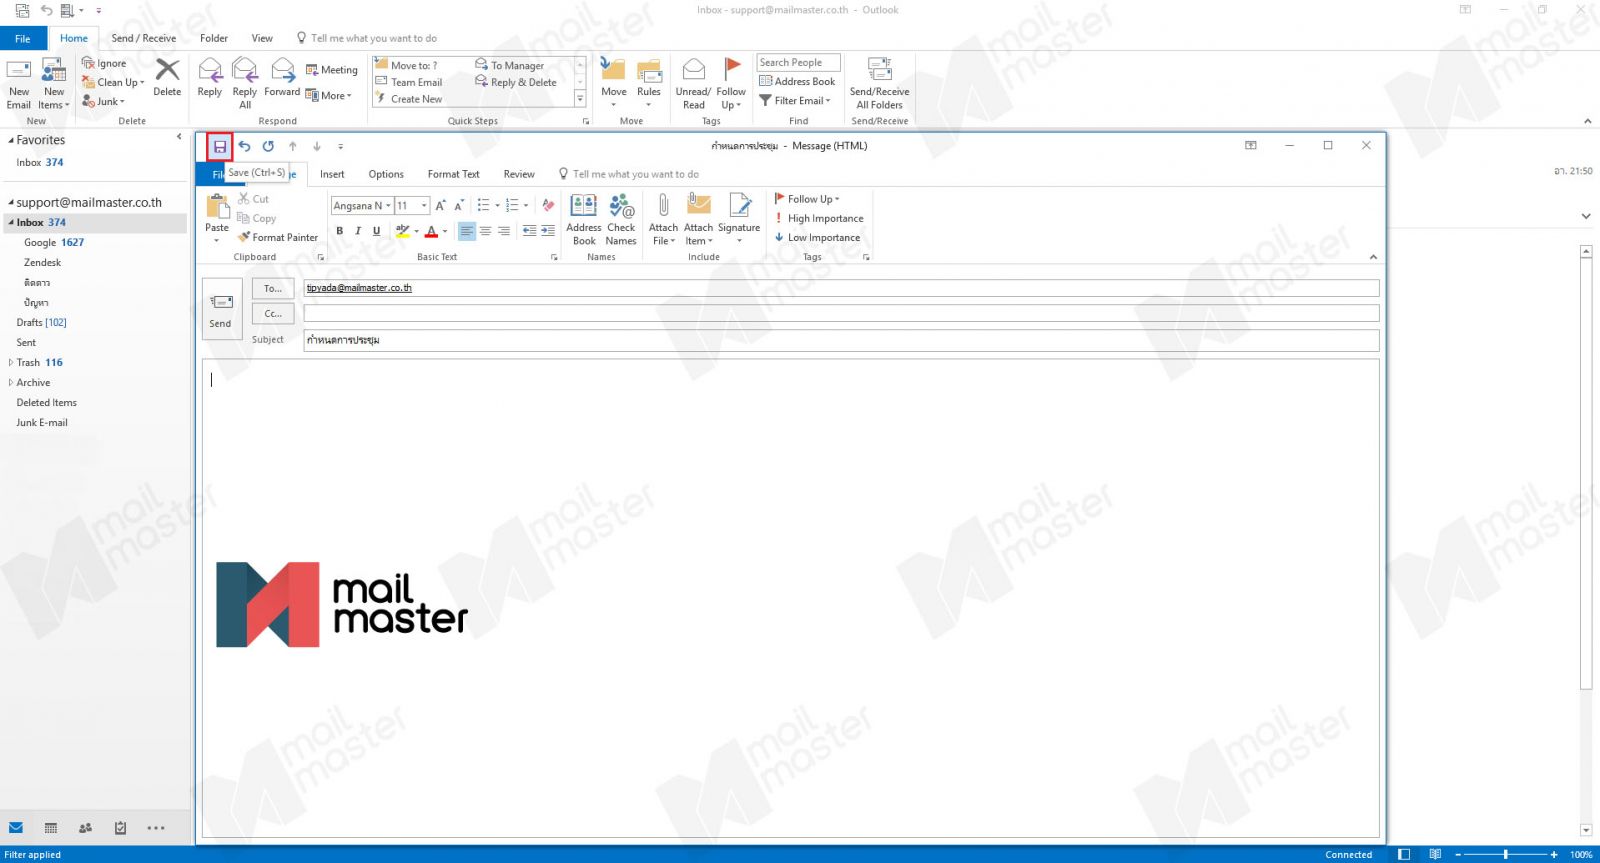Viewport: 1600px width, 863px height.
Task: Click Delete X icon in Outlook ribbon
Action: [x=167, y=78]
